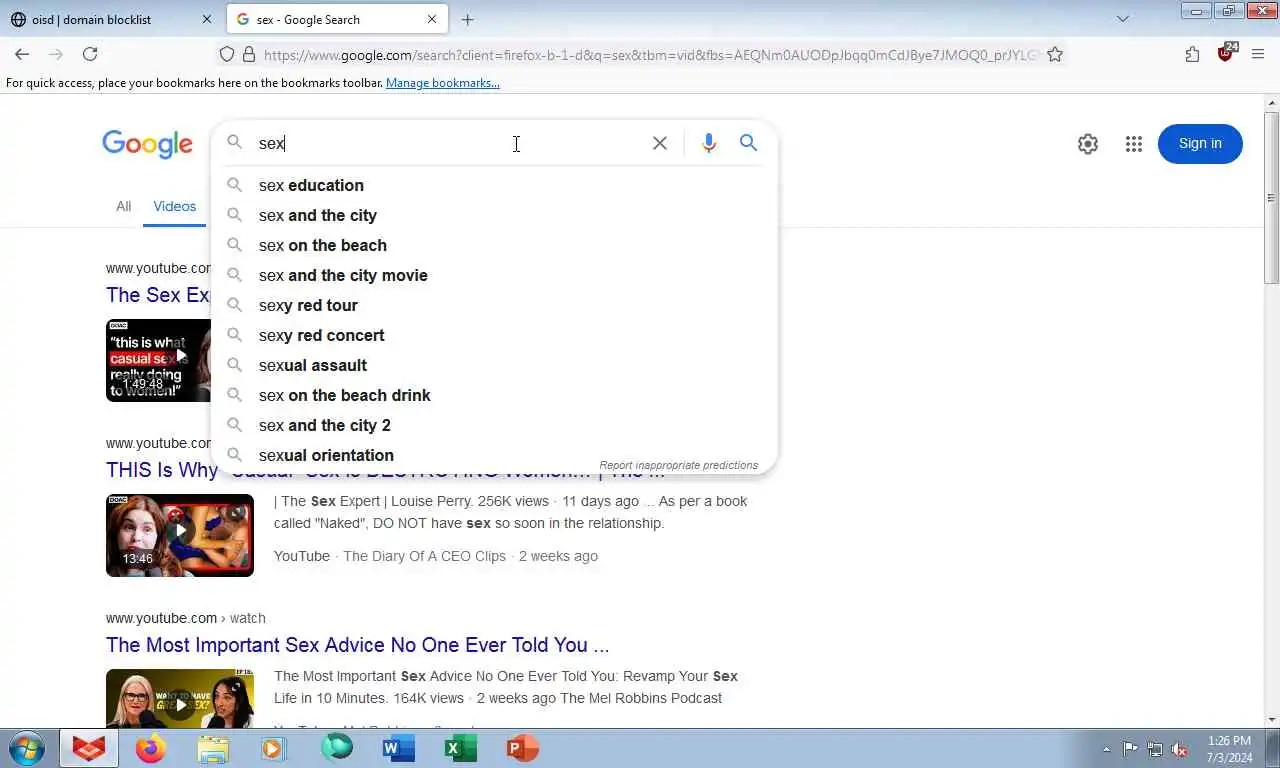Show hidden tray icons arrow
1280x768 pixels.
point(1106,749)
